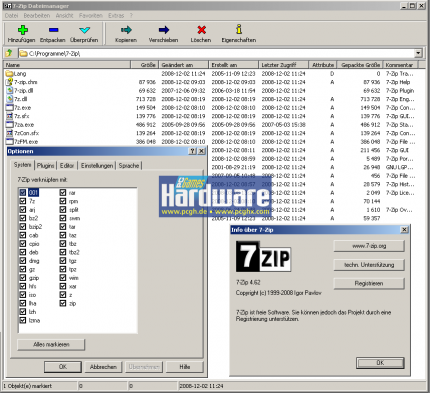Sort by the Letzter Zugriff column header

point(284,65)
